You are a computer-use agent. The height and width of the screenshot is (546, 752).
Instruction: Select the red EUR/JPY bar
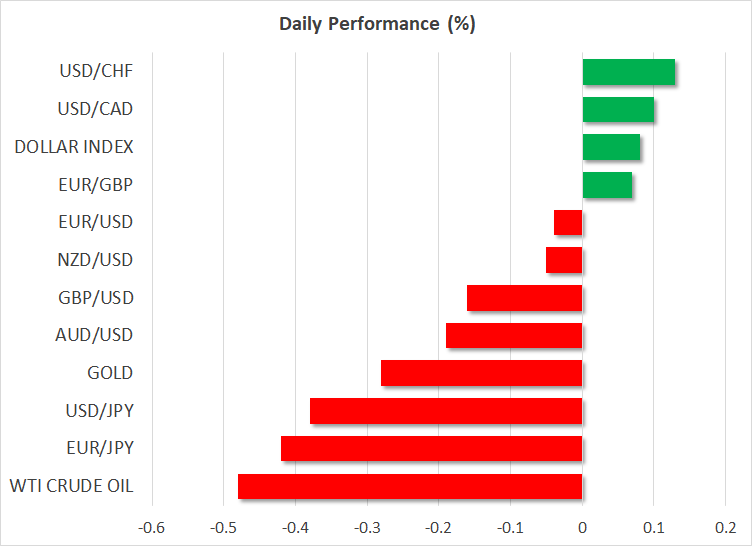(x=431, y=448)
